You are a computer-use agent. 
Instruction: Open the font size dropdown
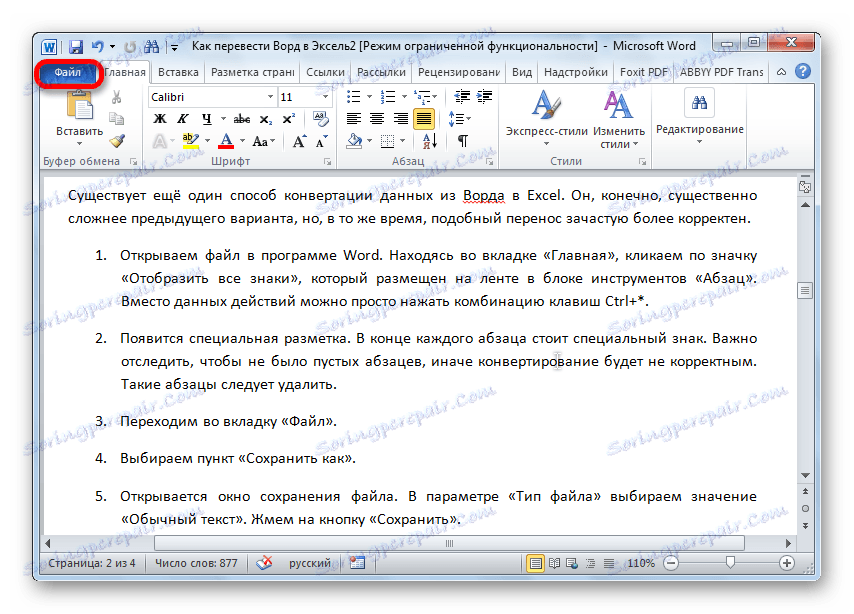click(x=326, y=97)
